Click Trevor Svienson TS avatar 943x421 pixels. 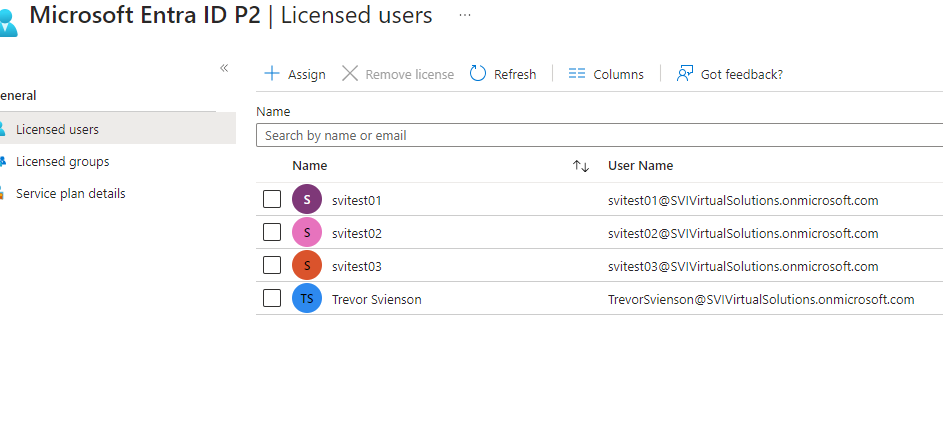(307, 299)
